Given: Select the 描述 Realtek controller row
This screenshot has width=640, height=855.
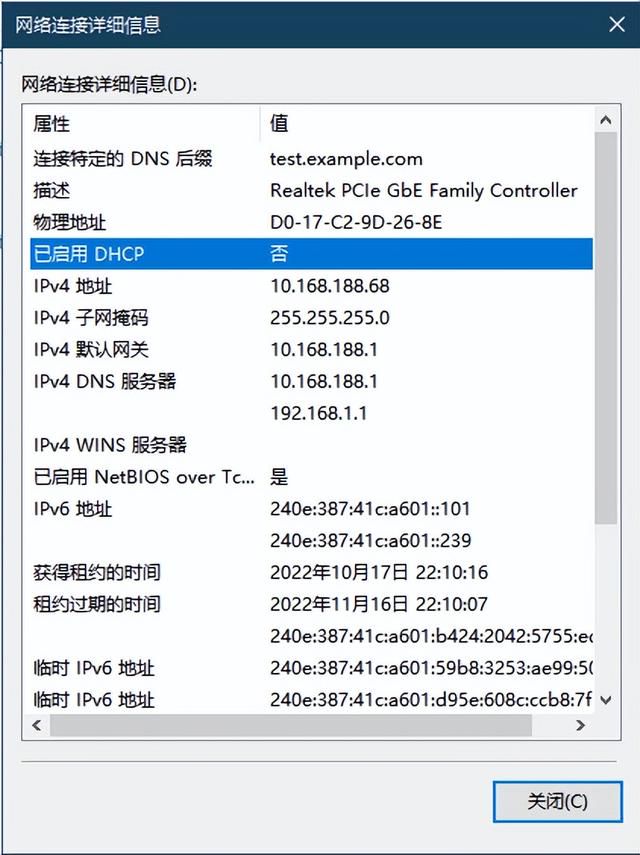Looking at the screenshot, I should coord(311,190).
